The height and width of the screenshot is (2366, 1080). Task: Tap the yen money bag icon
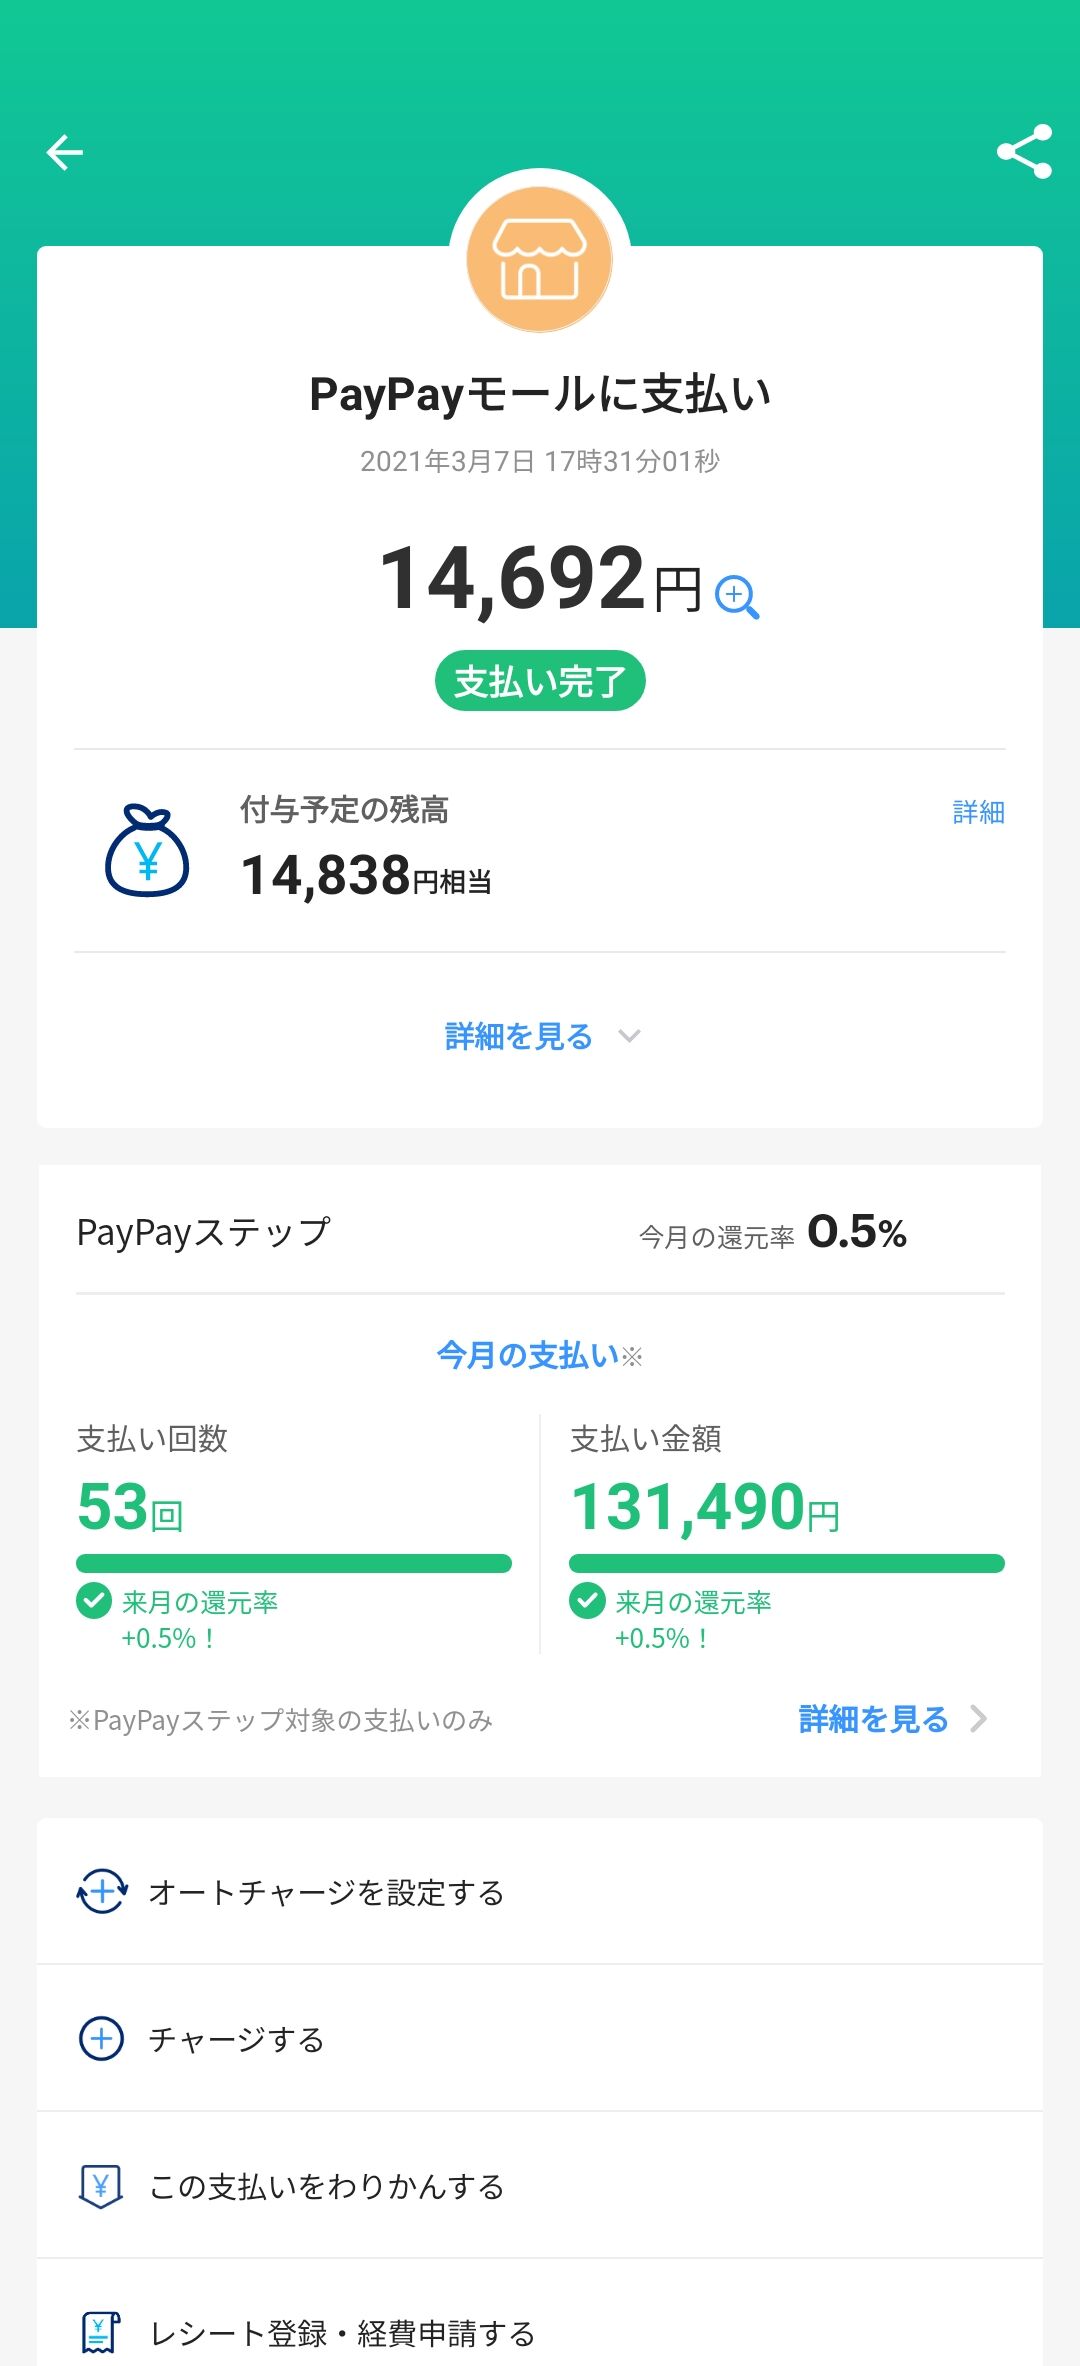(147, 850)
